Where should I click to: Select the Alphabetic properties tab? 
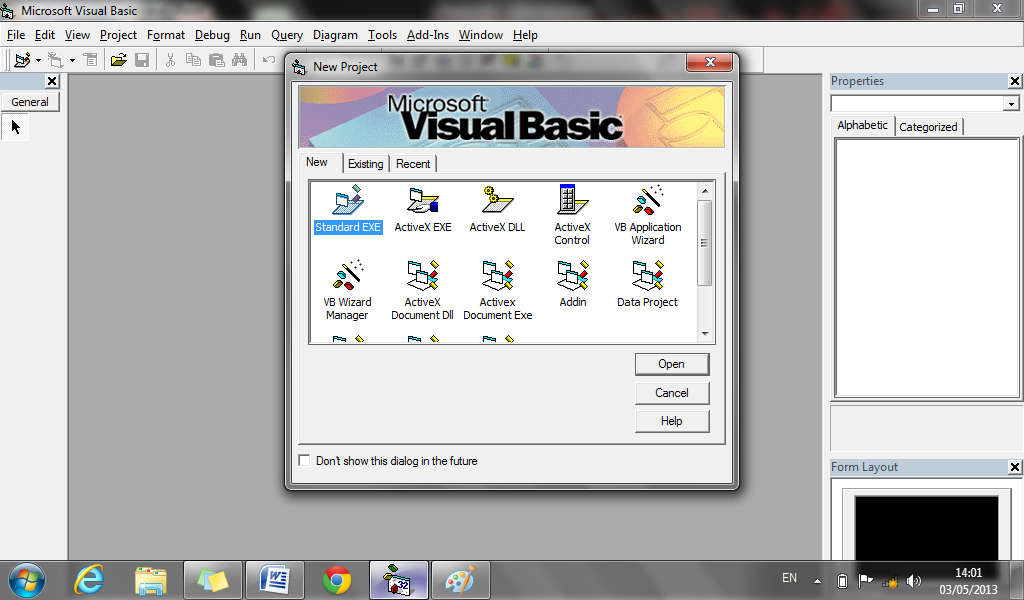pyautogui.click(x=862, y=125)
